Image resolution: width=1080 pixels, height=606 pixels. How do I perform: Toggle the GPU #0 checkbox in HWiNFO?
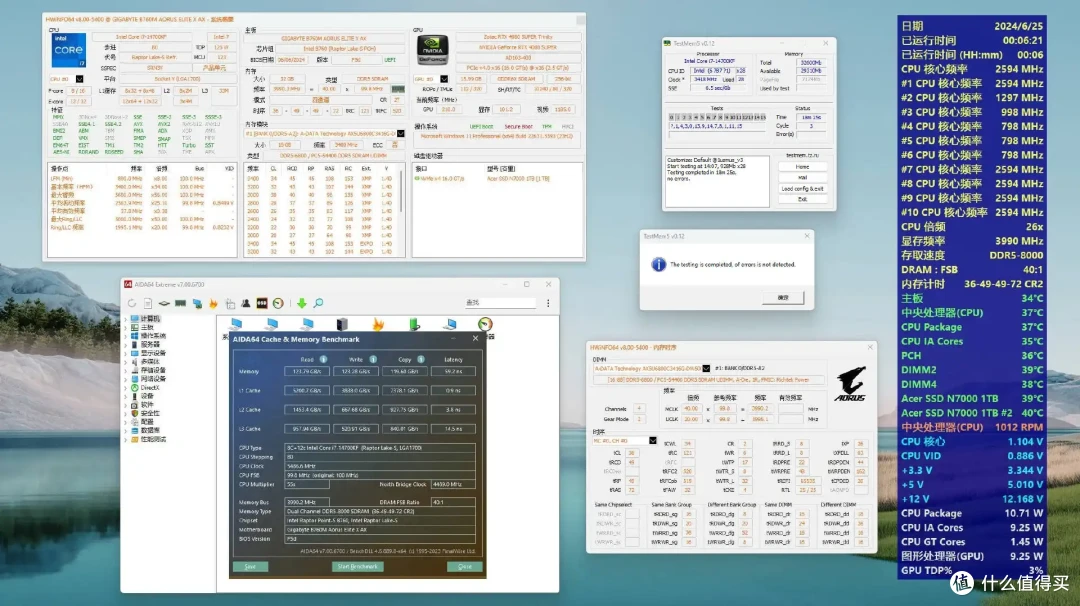point(444,79)
